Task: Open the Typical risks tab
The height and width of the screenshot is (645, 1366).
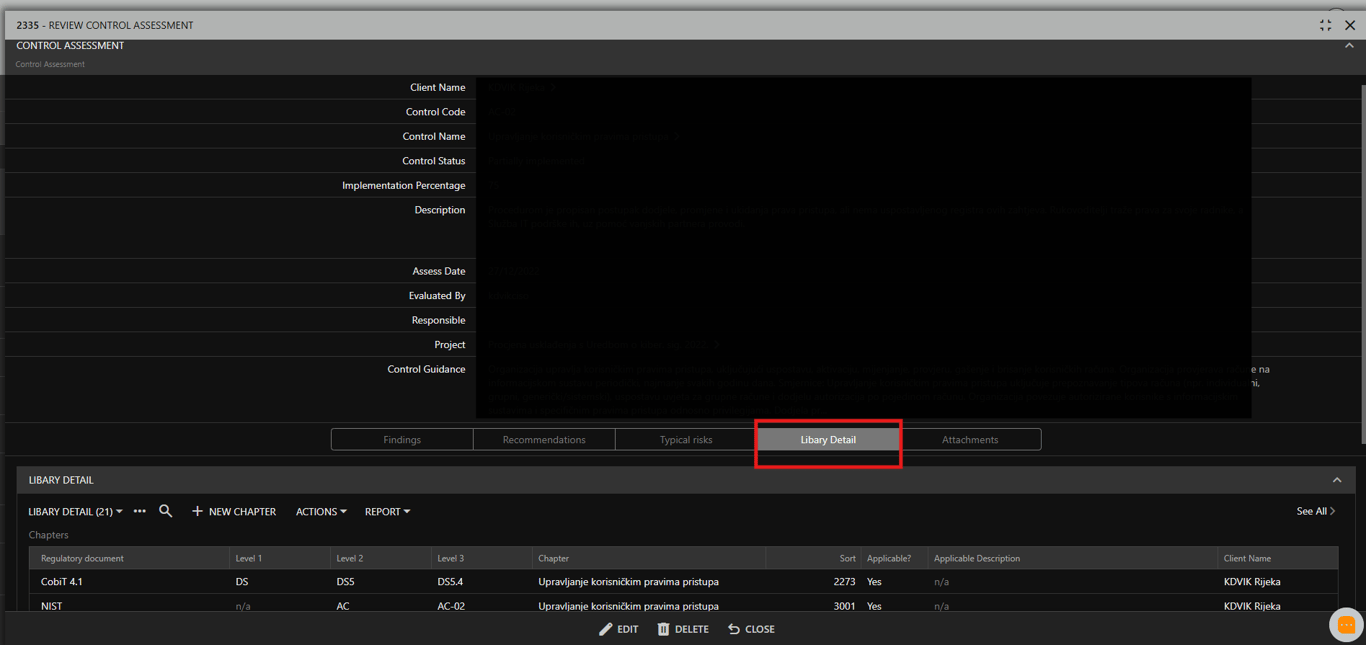Action: point(686,439)
